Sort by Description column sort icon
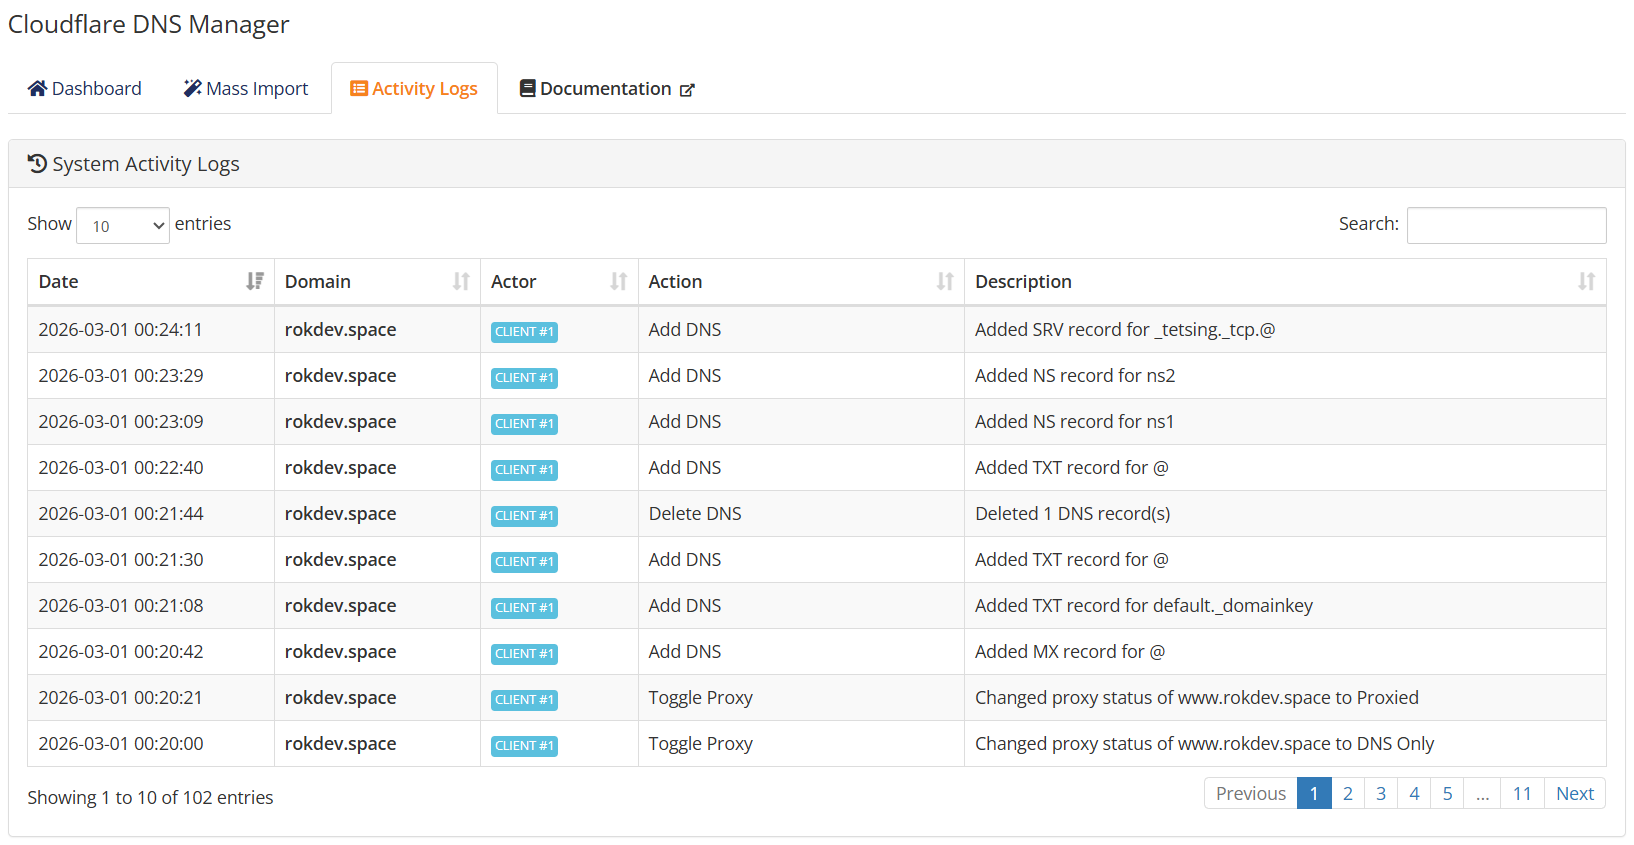The height and width of the screenshot is (845, 1634). pyautogui.click(x=1587, y=281)
